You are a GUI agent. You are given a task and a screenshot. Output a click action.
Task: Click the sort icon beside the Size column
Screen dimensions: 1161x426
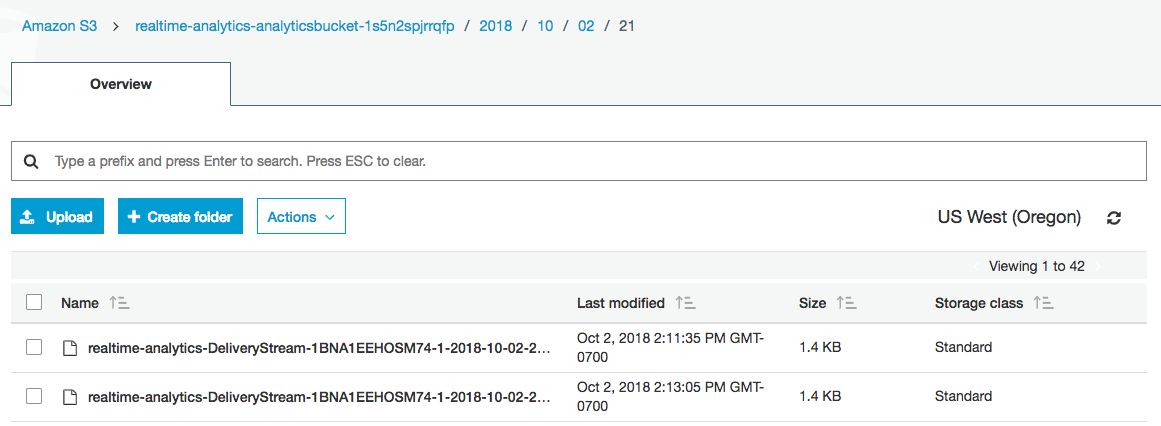846,303
